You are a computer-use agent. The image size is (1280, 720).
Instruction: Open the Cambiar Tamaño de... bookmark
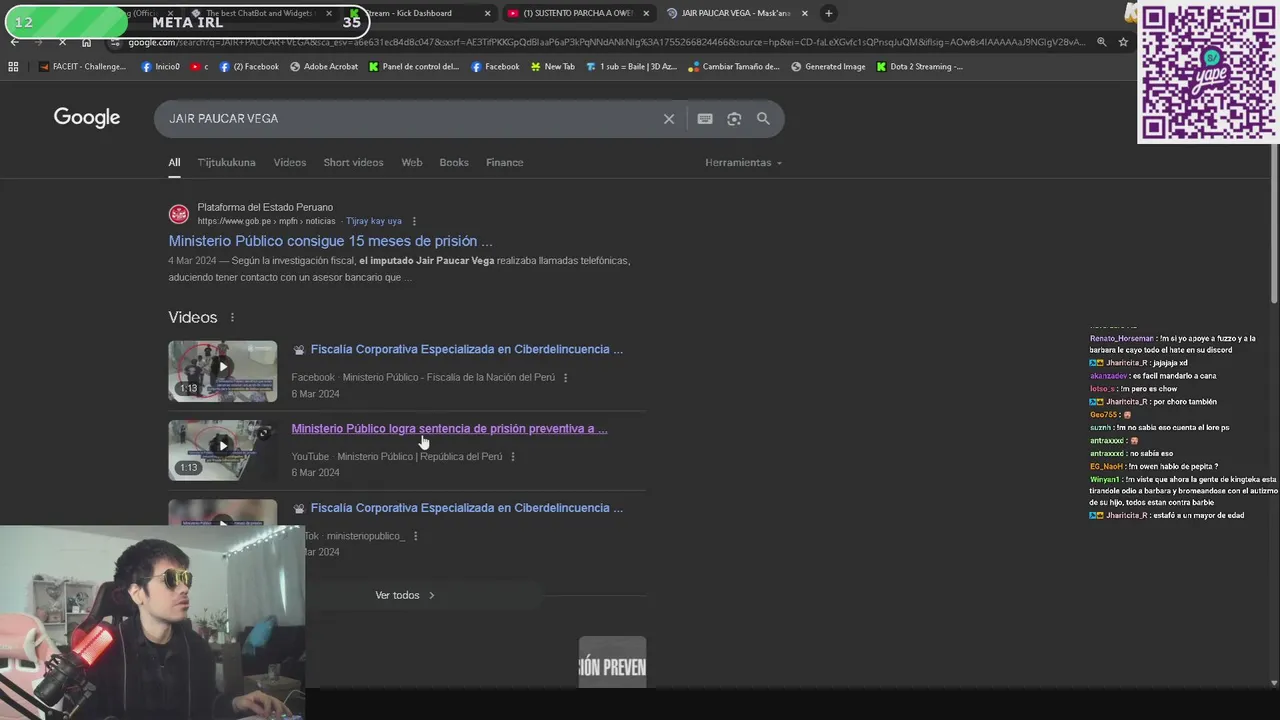pyautogui.click(x=733, y=67)
